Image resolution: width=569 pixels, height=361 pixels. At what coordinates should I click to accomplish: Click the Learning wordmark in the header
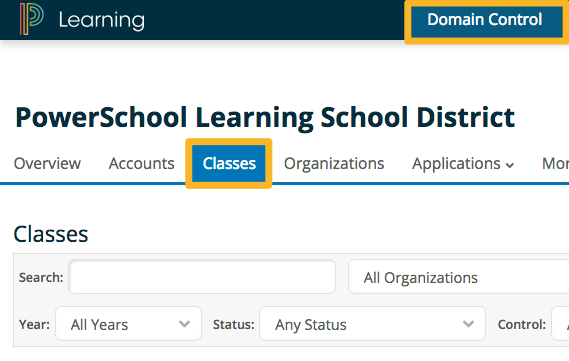point(102,20)
